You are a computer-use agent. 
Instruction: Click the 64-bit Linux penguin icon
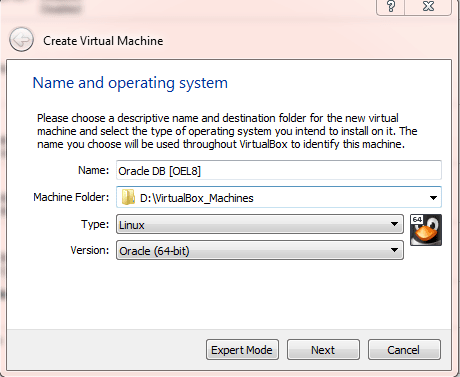[426, 230]
